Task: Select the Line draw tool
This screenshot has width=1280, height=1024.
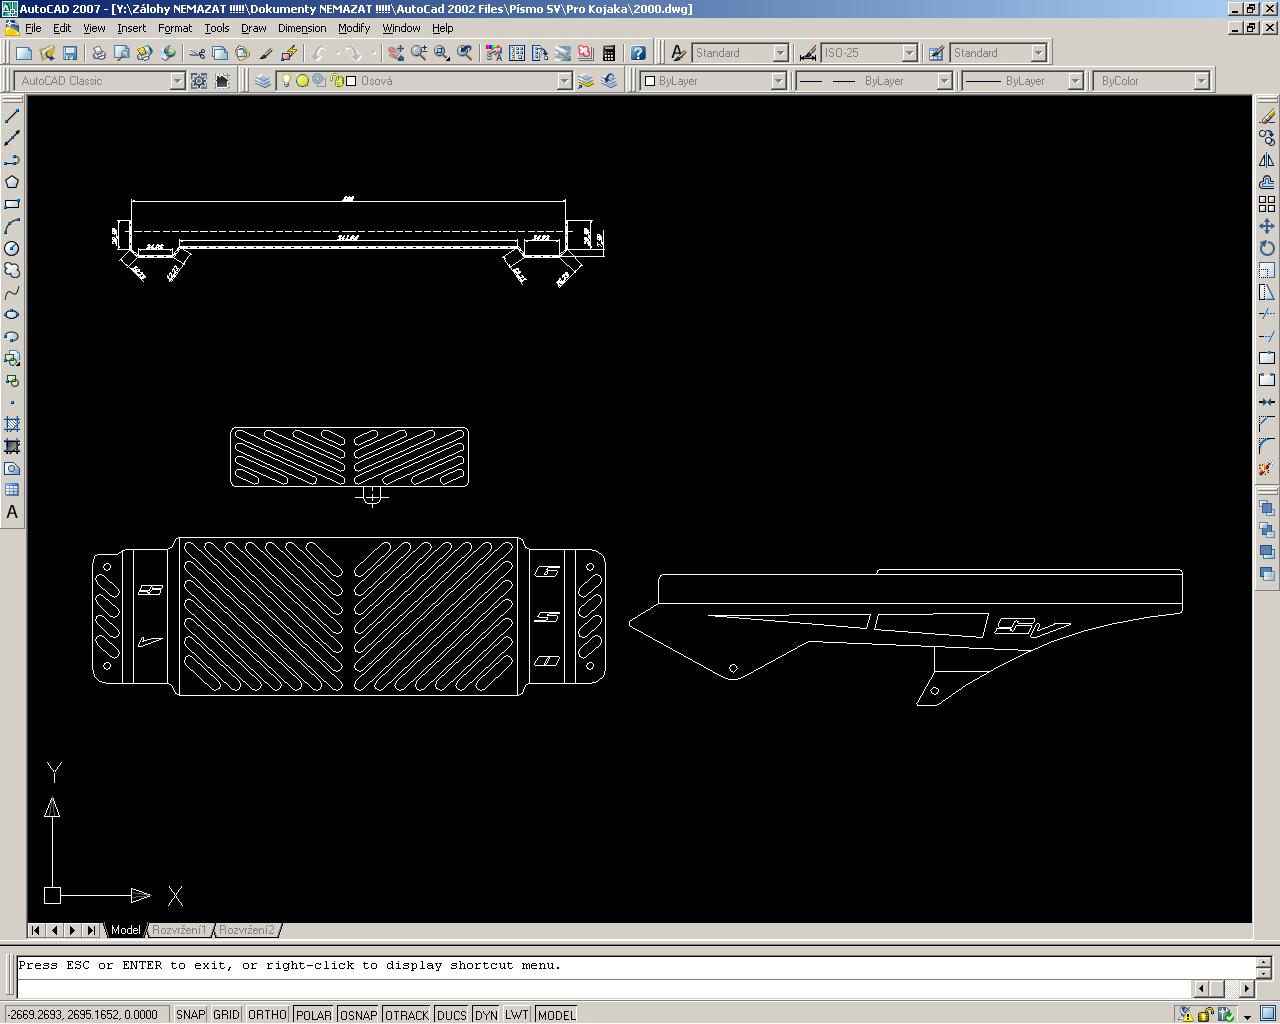Action: [12, 117]
